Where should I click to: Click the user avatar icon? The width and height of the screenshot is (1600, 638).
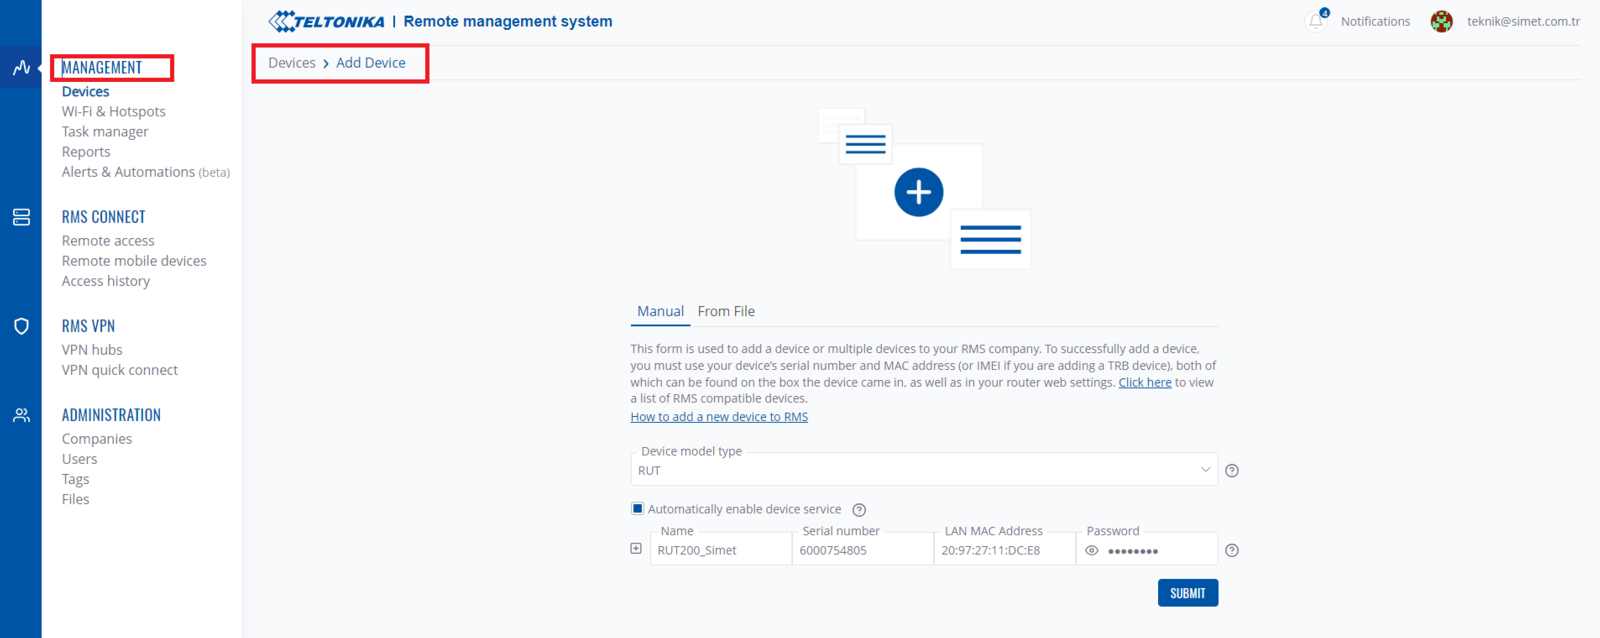[1441, 21]
